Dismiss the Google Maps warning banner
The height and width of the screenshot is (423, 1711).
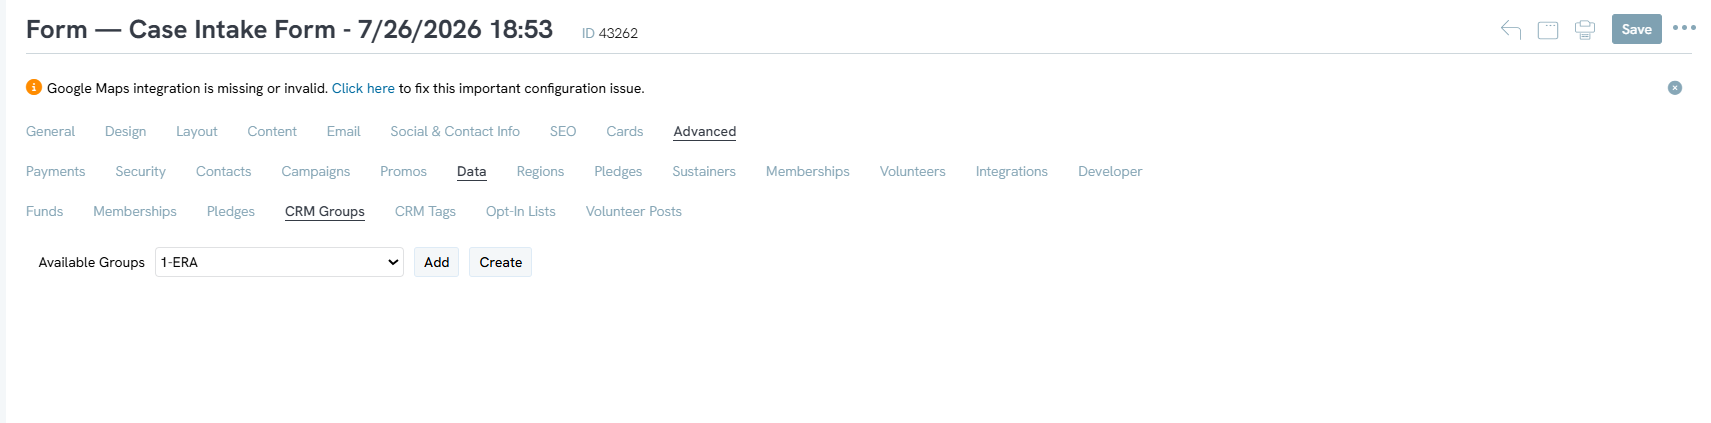coord(1675,88)
